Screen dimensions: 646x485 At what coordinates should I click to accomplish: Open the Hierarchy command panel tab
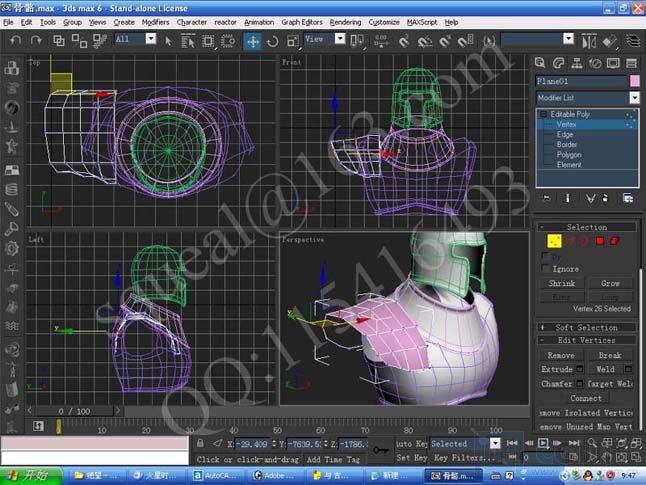577,63
